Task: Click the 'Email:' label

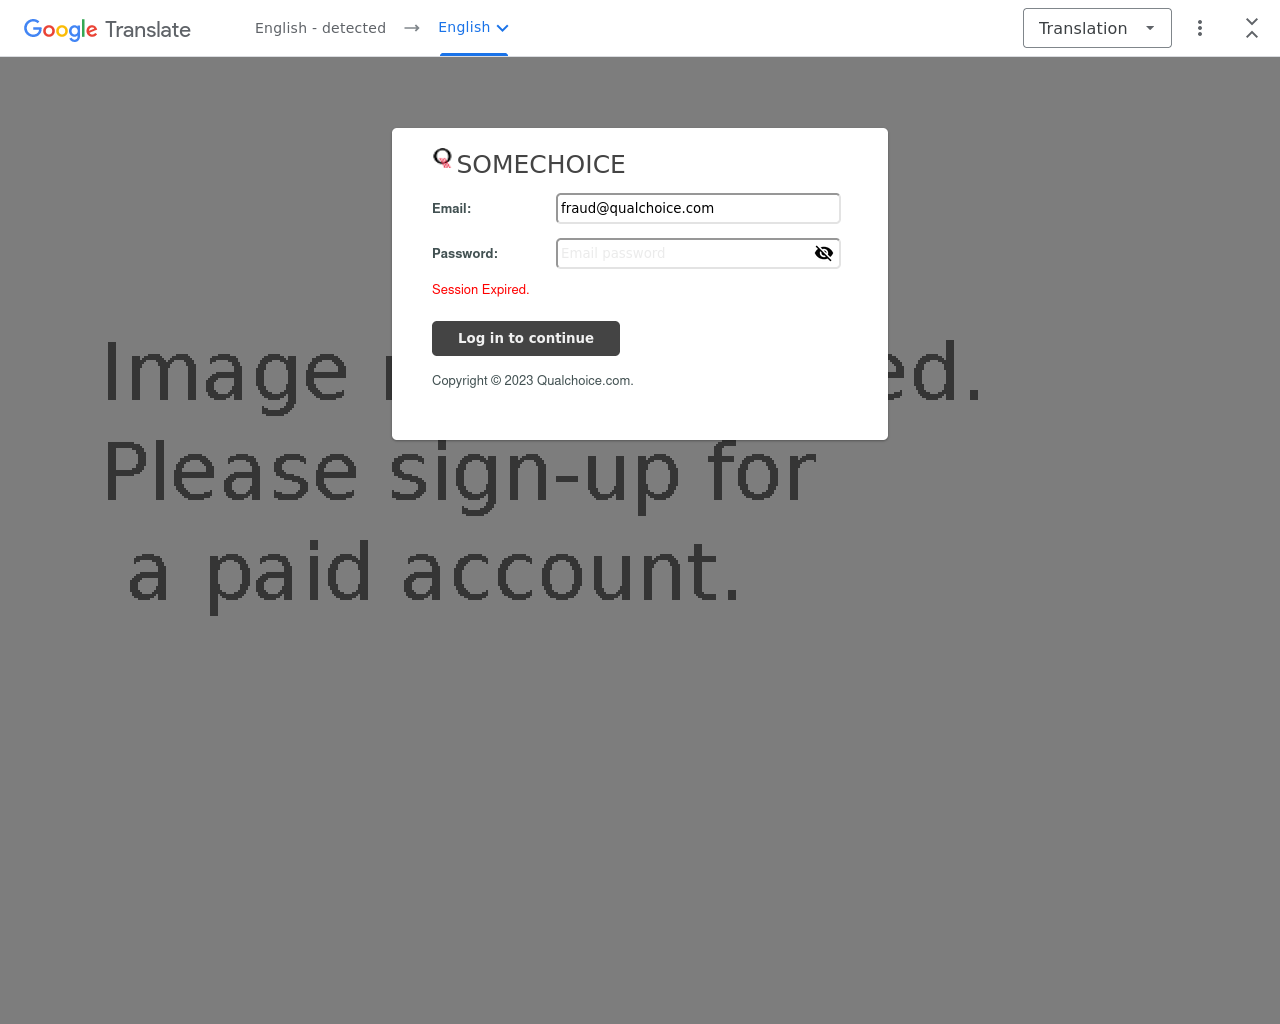Action: pyautogui.click(x=451, y=208)
